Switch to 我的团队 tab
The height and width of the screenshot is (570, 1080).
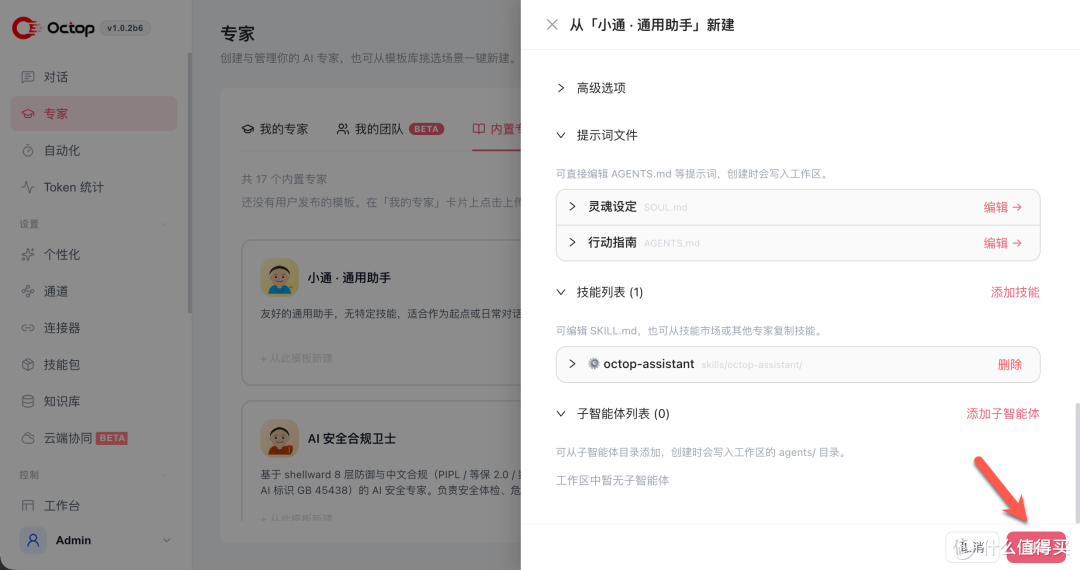coord(390,129)
